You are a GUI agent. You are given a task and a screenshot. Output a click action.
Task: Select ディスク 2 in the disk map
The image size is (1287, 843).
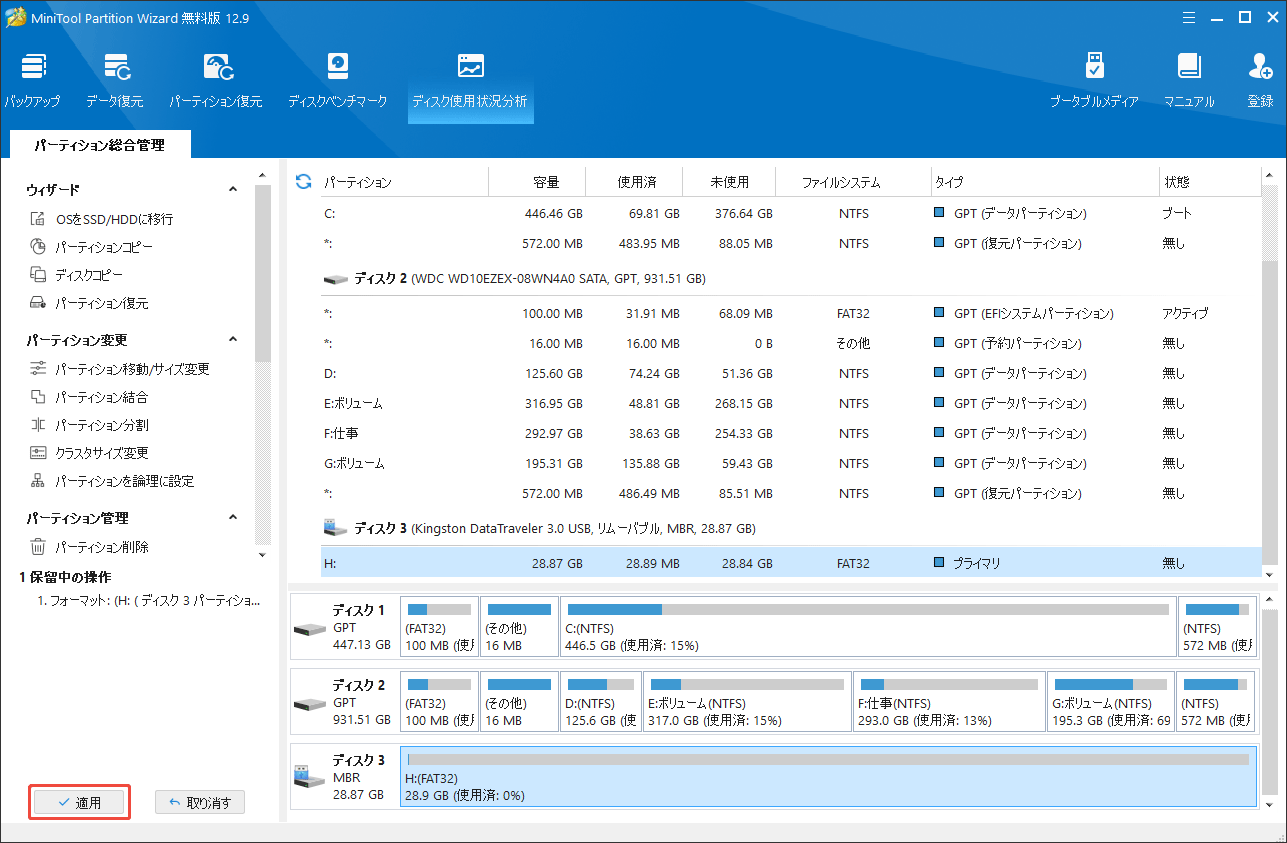click(x=344, y=701)
